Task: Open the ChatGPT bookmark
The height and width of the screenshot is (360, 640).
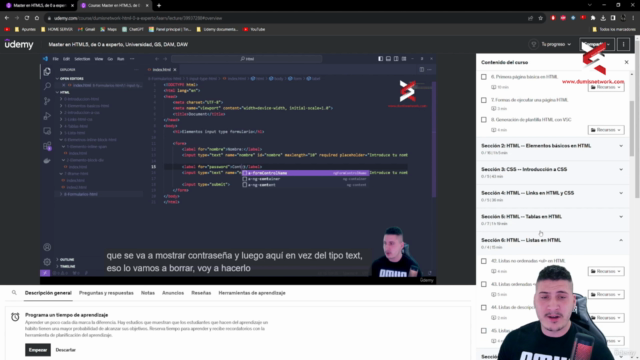Action: coord(133,29)
